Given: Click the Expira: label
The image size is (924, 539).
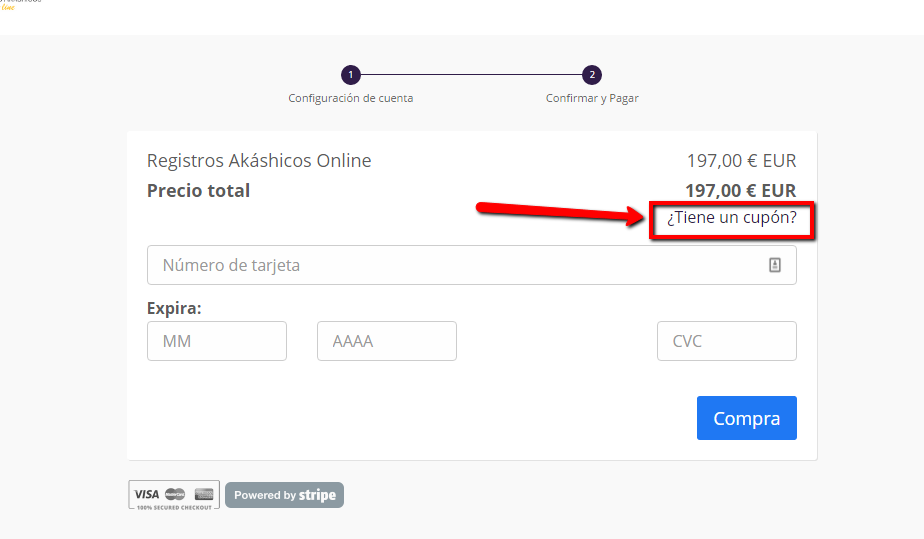Looking at the screenshot, I should (174, 308).
